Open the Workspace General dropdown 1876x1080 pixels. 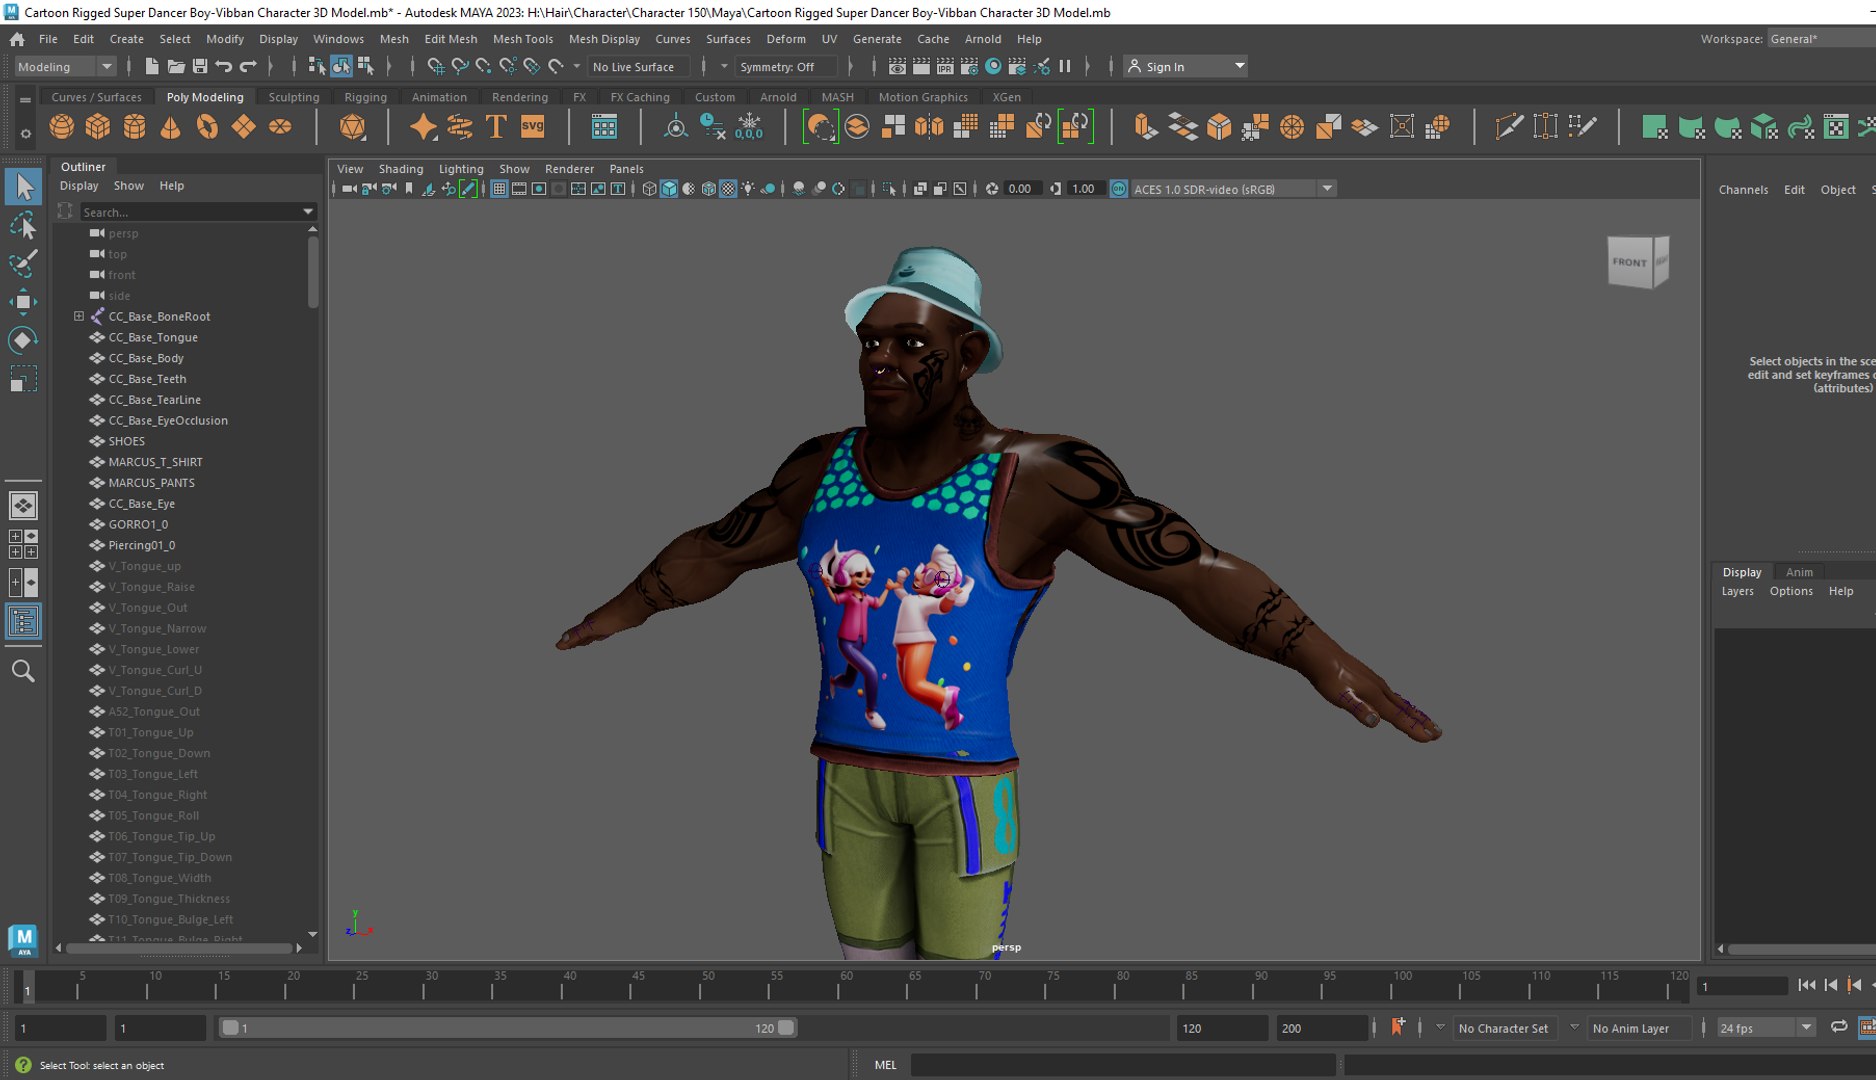pyautogui.click(x=1820, y=39)
